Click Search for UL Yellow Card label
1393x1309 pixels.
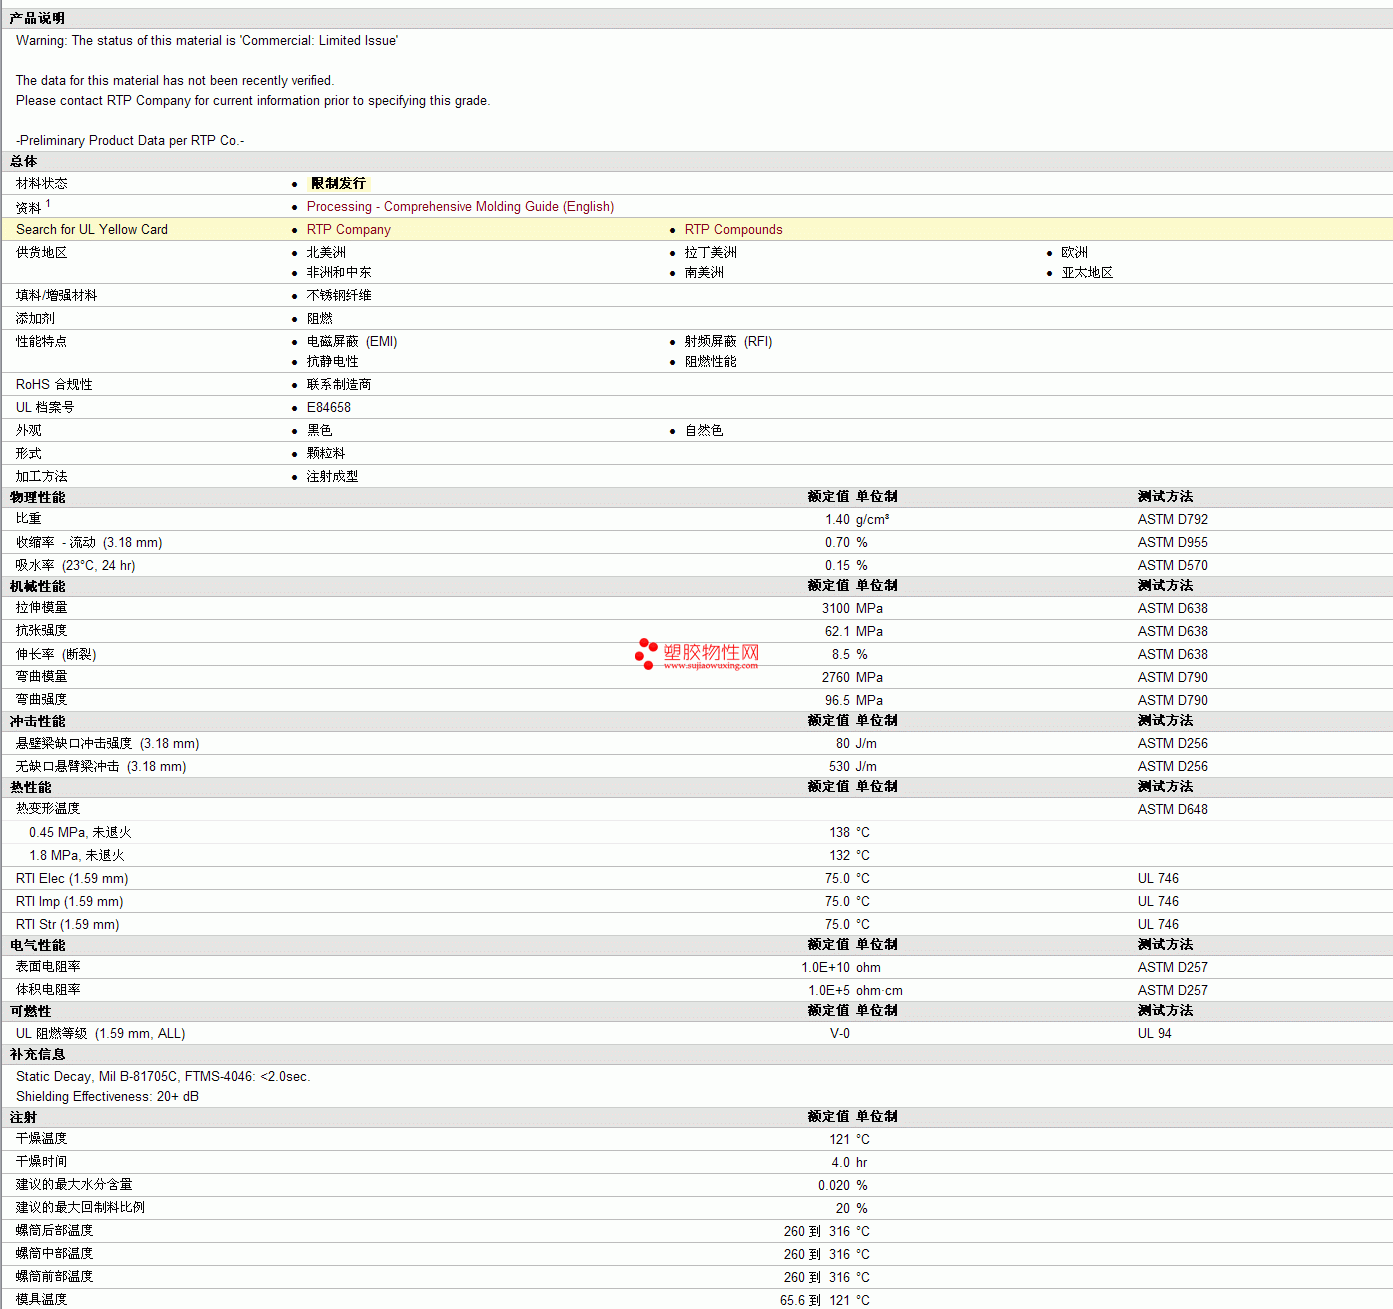[92, 230]
